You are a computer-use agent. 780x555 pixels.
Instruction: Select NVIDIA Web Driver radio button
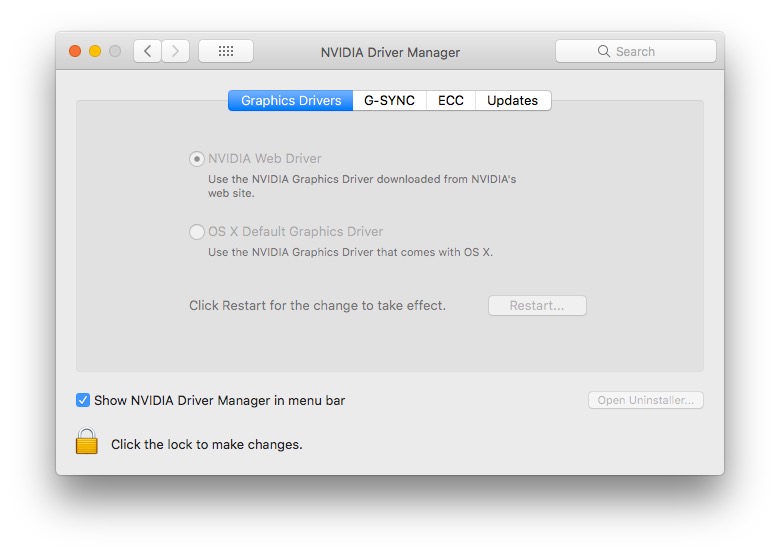[x=197, y=159]
